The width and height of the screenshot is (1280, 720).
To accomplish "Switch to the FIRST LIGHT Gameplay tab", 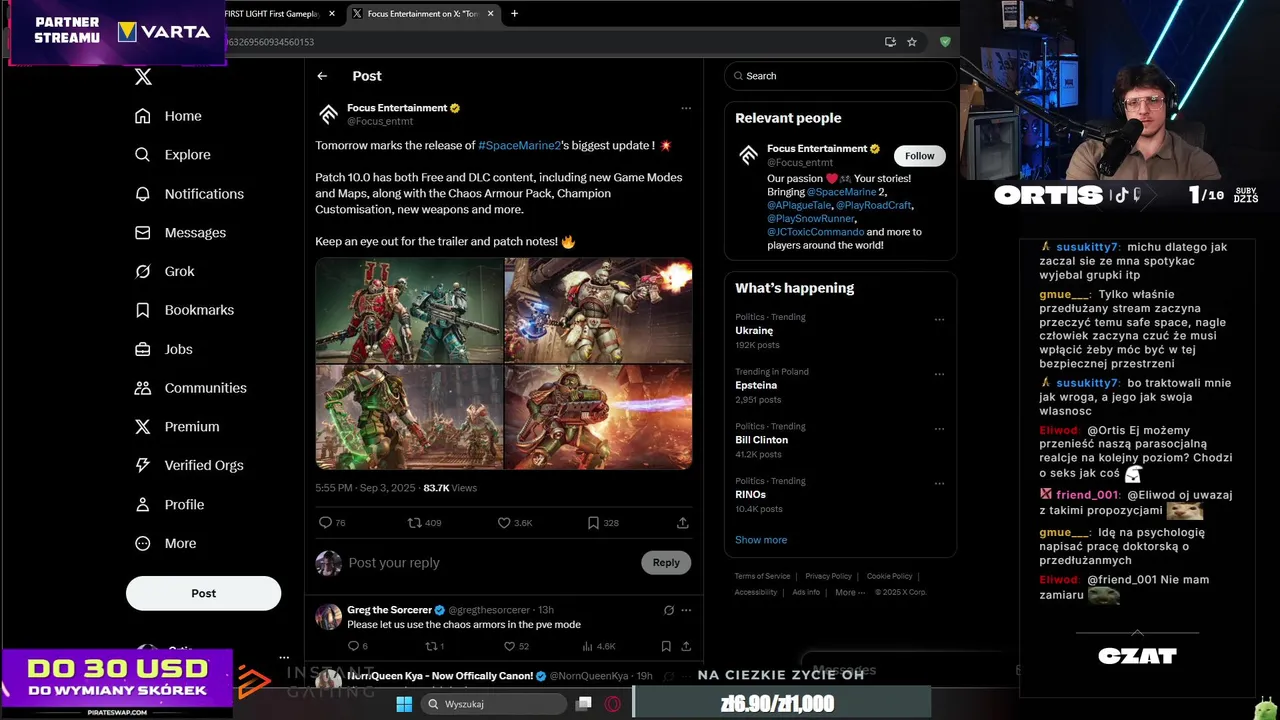I will pyautogui.click(x=279, y=14).
